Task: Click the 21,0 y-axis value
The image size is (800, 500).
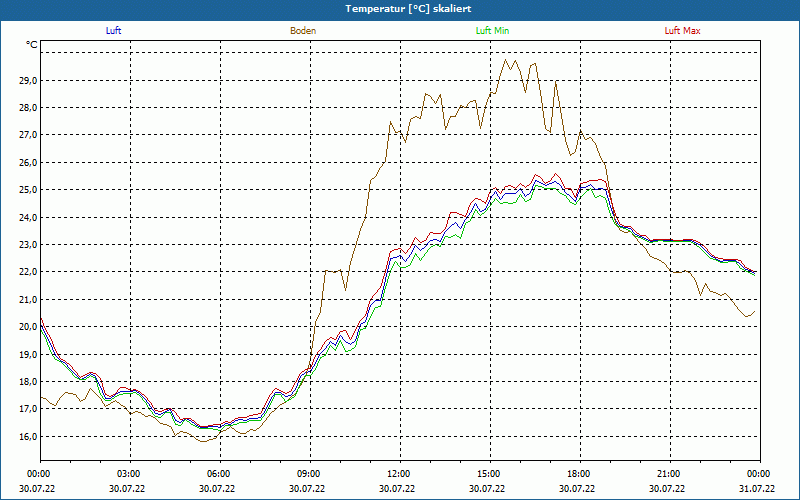Action: point(29,299)
